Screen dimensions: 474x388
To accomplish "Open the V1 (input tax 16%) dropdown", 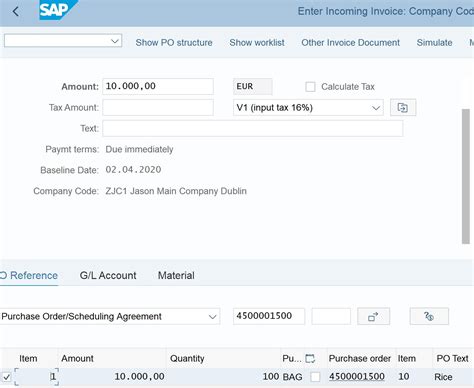I will click(x=308, y=107).
